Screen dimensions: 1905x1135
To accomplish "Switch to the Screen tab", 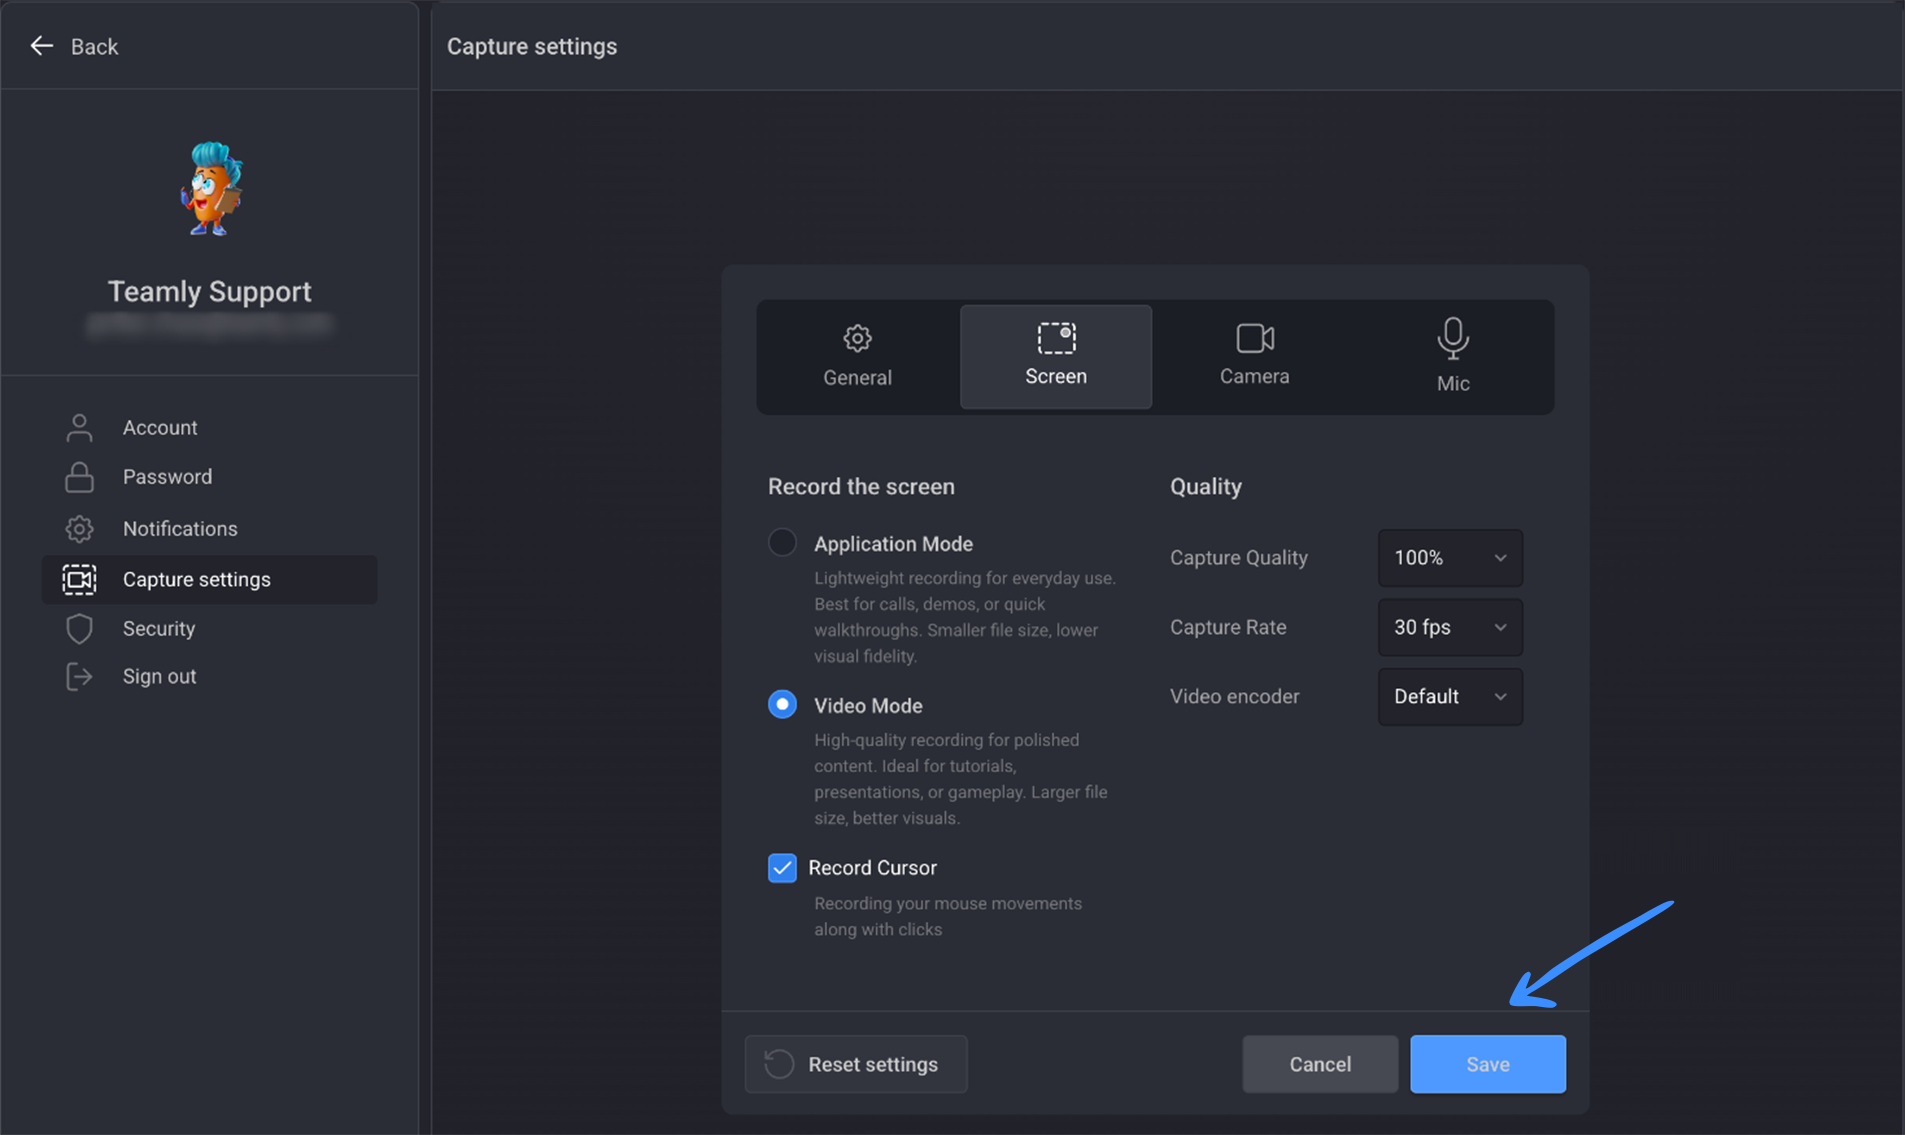I will 1056,357.
